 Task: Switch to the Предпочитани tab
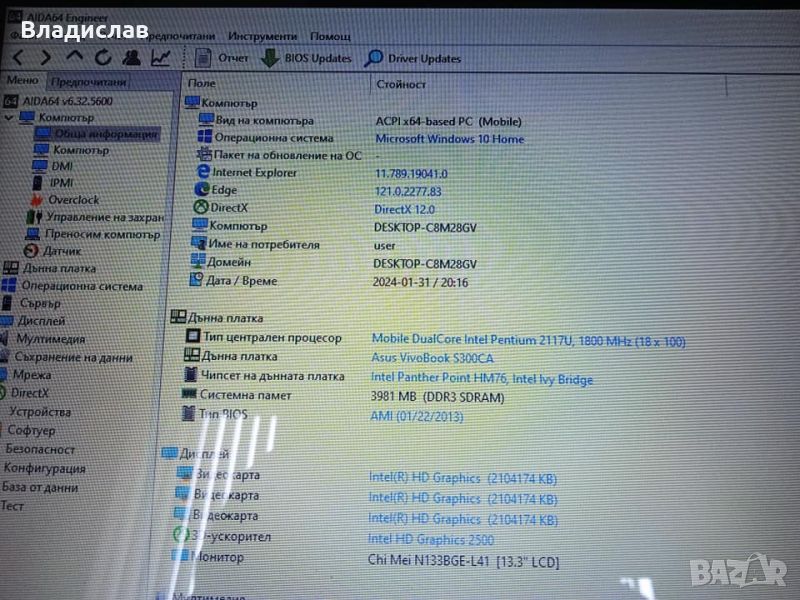click(88, 82)
